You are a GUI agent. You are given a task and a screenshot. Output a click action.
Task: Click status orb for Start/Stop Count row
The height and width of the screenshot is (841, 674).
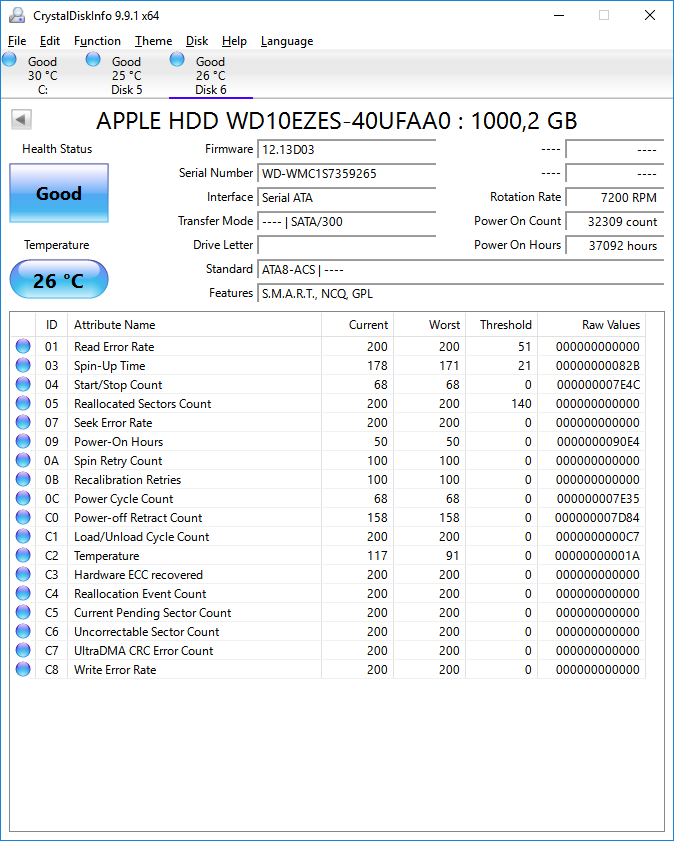click(x=23, y=384)
